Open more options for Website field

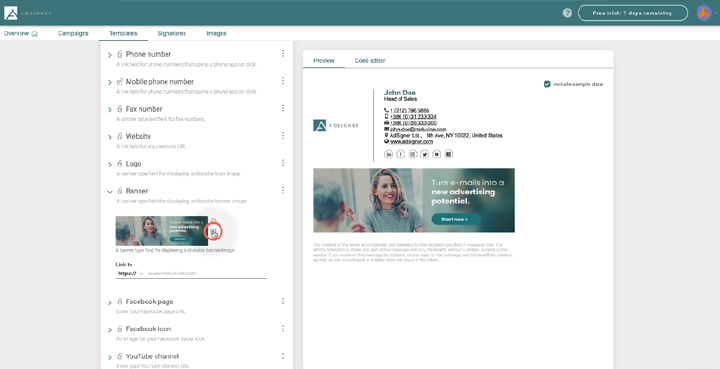click(283, 135)
